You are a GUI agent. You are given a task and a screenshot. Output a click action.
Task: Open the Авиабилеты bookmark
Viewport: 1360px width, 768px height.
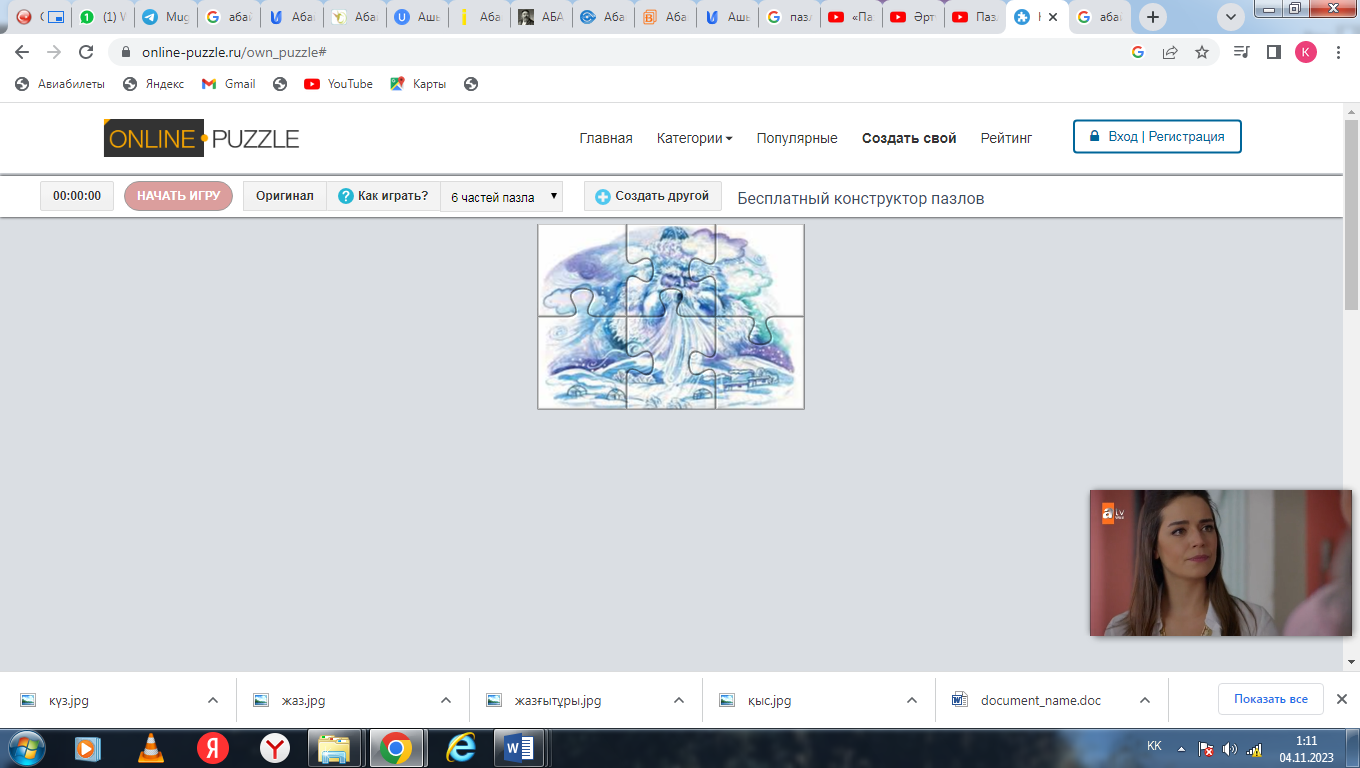pyautogui.click(x=60, y=84)
